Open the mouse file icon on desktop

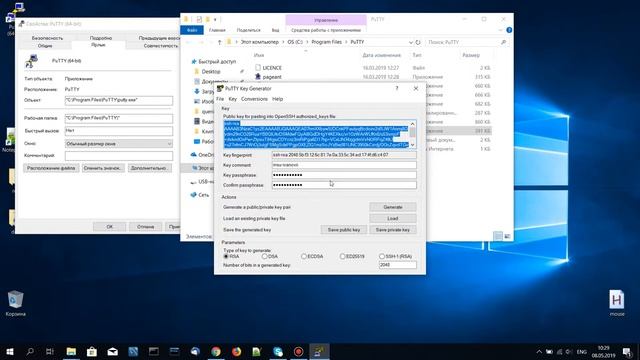coord(617,303)
